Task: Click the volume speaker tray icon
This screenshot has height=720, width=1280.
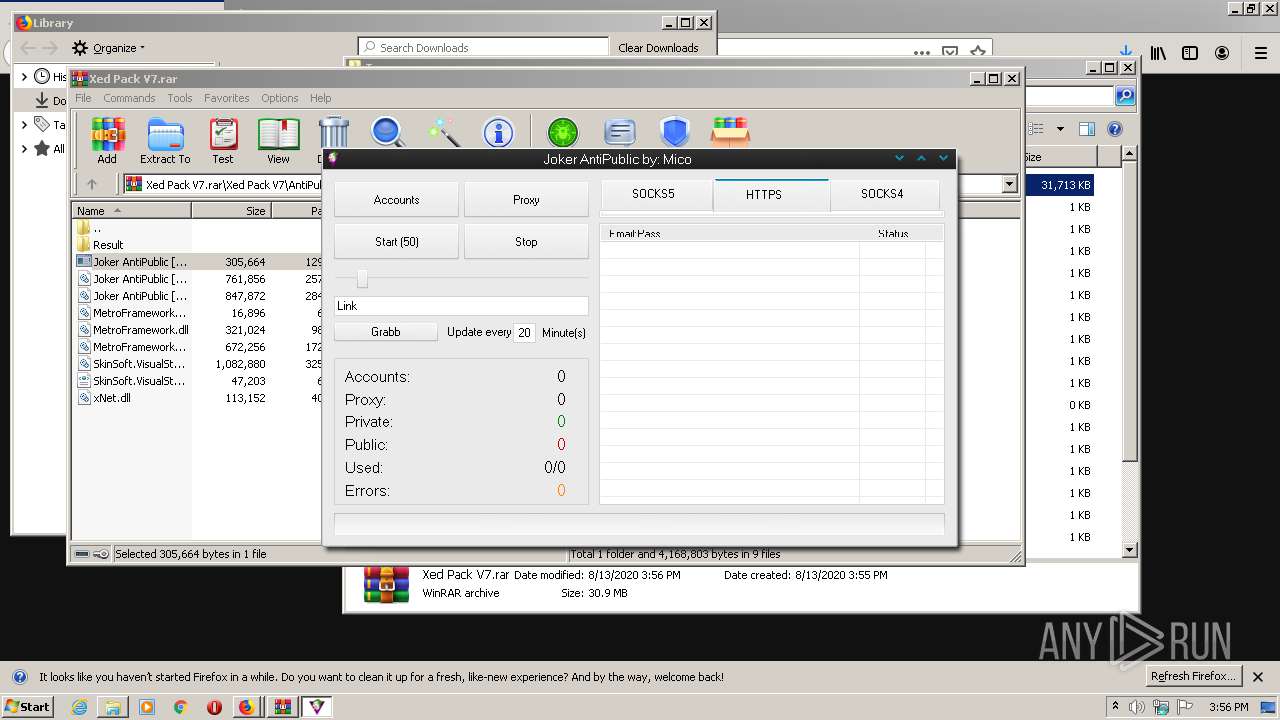Action: [x=1137, y=707]
